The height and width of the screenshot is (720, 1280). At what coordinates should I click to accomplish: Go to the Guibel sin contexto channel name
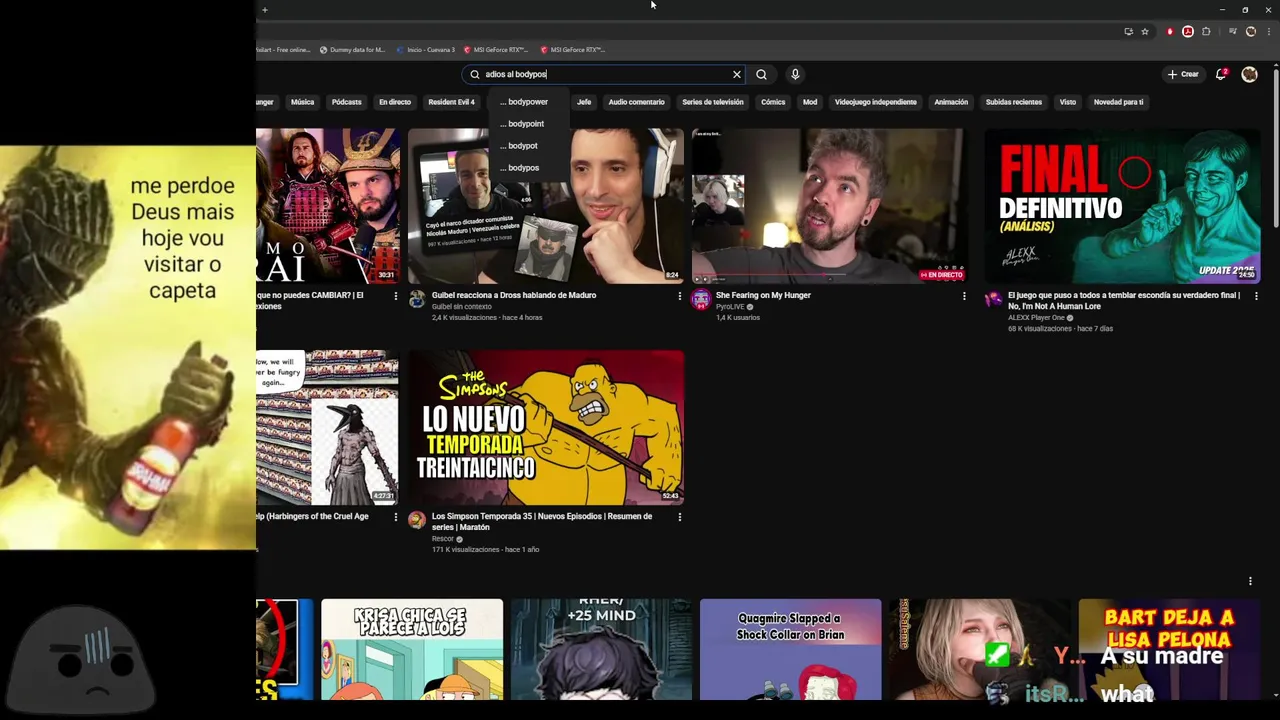(x=462, y=306)
